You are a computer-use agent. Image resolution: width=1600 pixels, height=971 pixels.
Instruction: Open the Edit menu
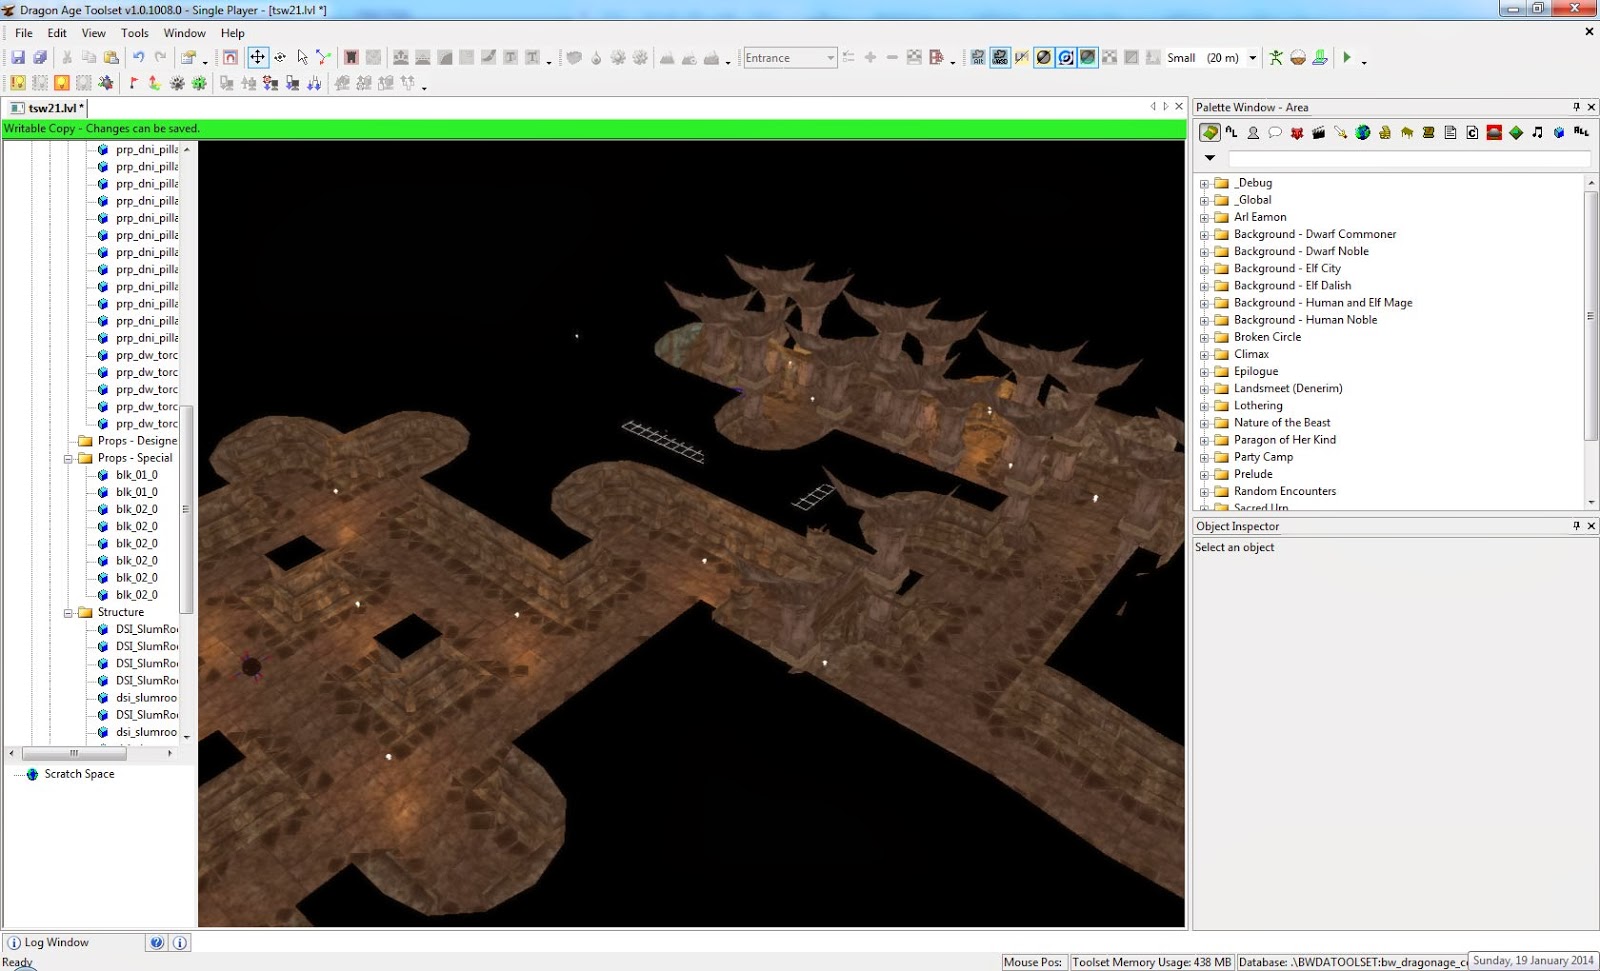(57, 33)
